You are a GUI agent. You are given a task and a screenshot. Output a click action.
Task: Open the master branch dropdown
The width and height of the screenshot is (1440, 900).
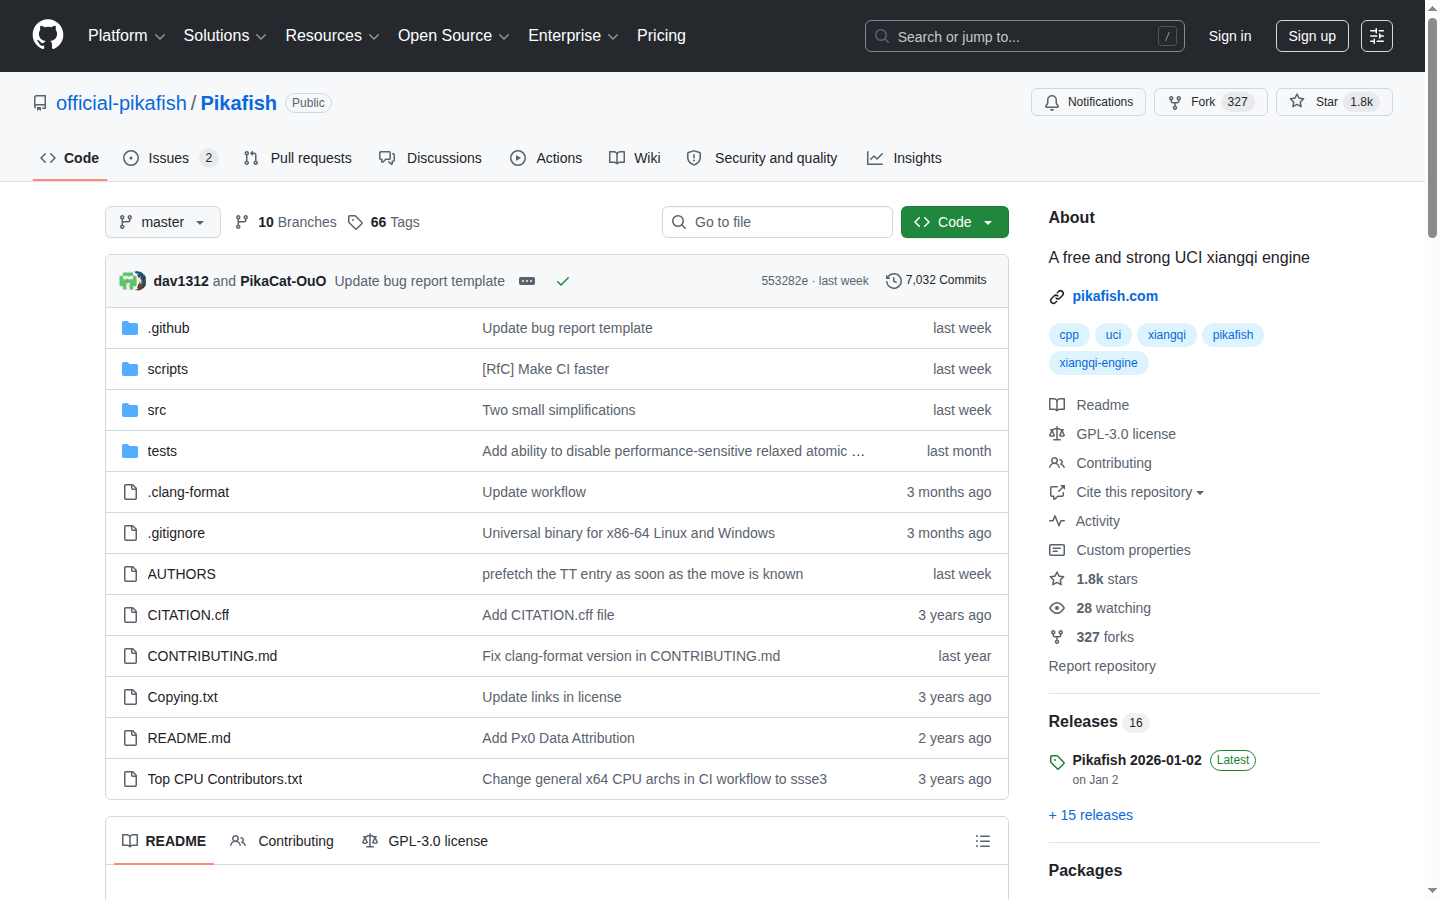[163, 222]
